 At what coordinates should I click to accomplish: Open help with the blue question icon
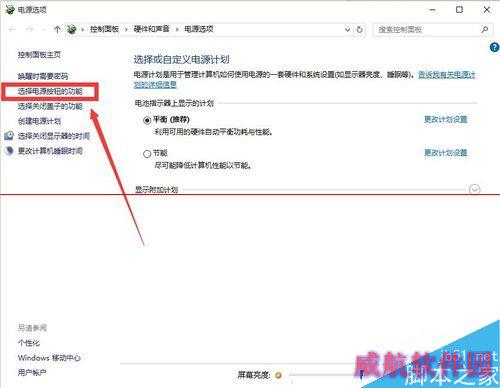point(494,47)
